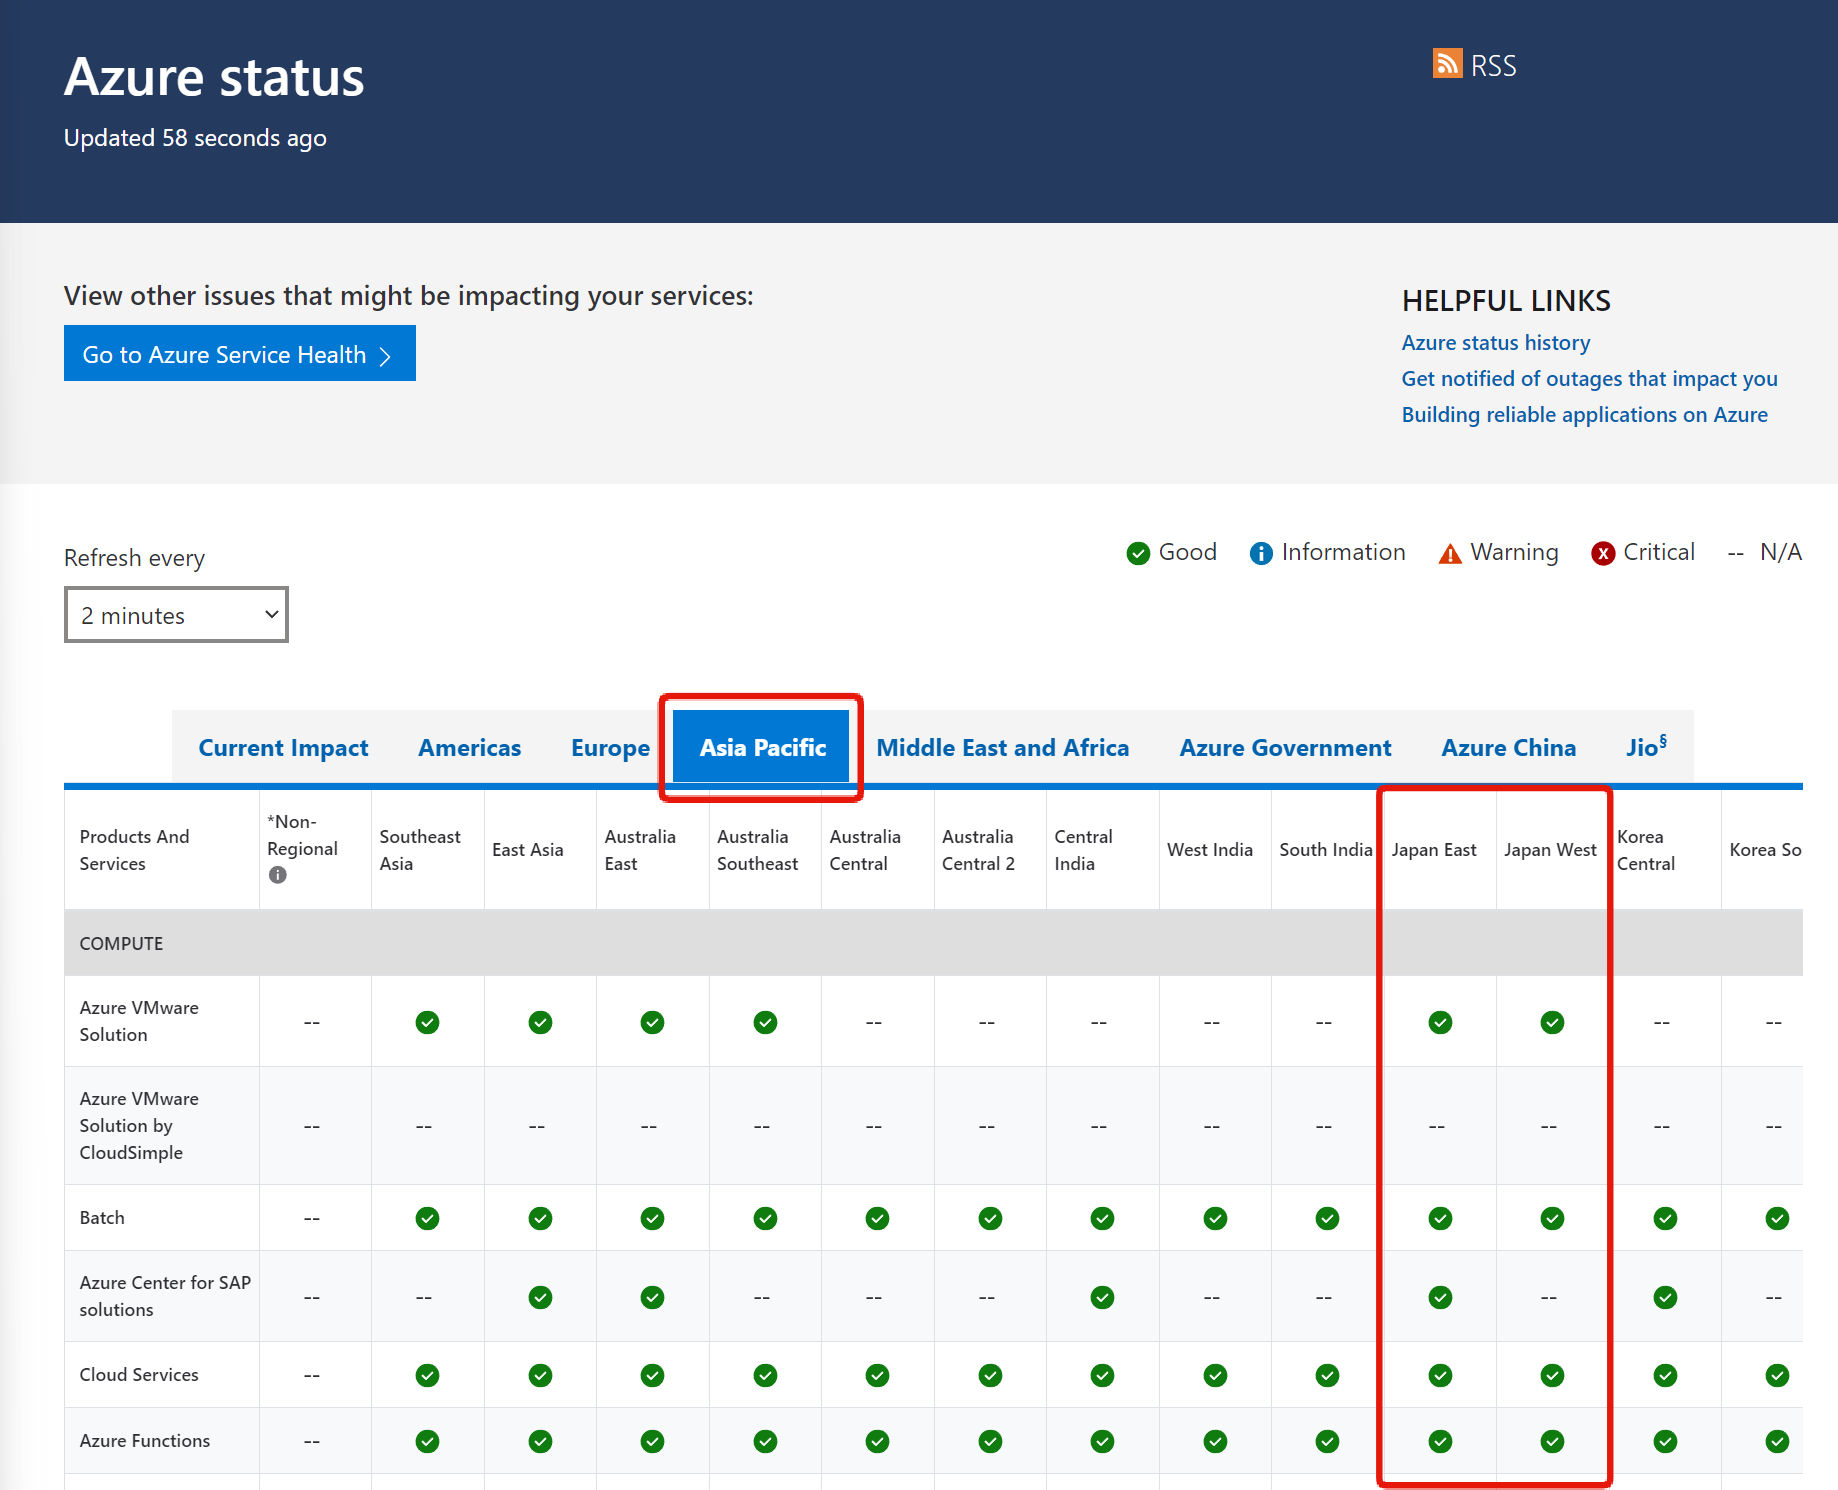Click Cloud Services Southeast Asia checkmark

coord(427,1375)
